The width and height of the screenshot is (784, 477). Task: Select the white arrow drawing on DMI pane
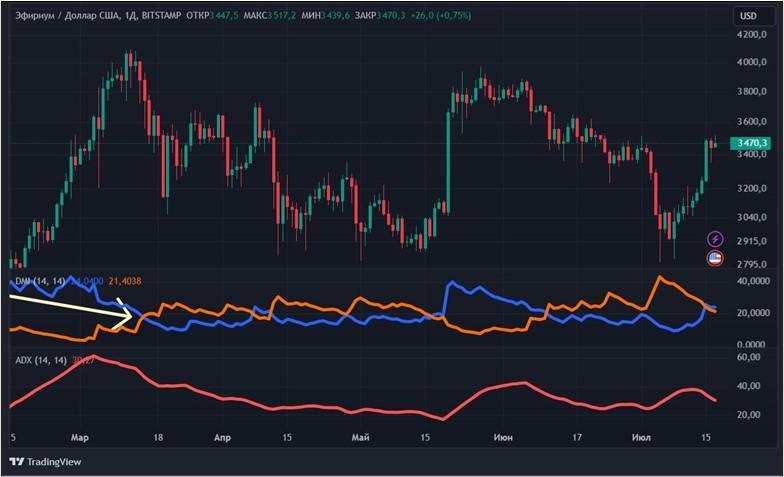[71, 310]
